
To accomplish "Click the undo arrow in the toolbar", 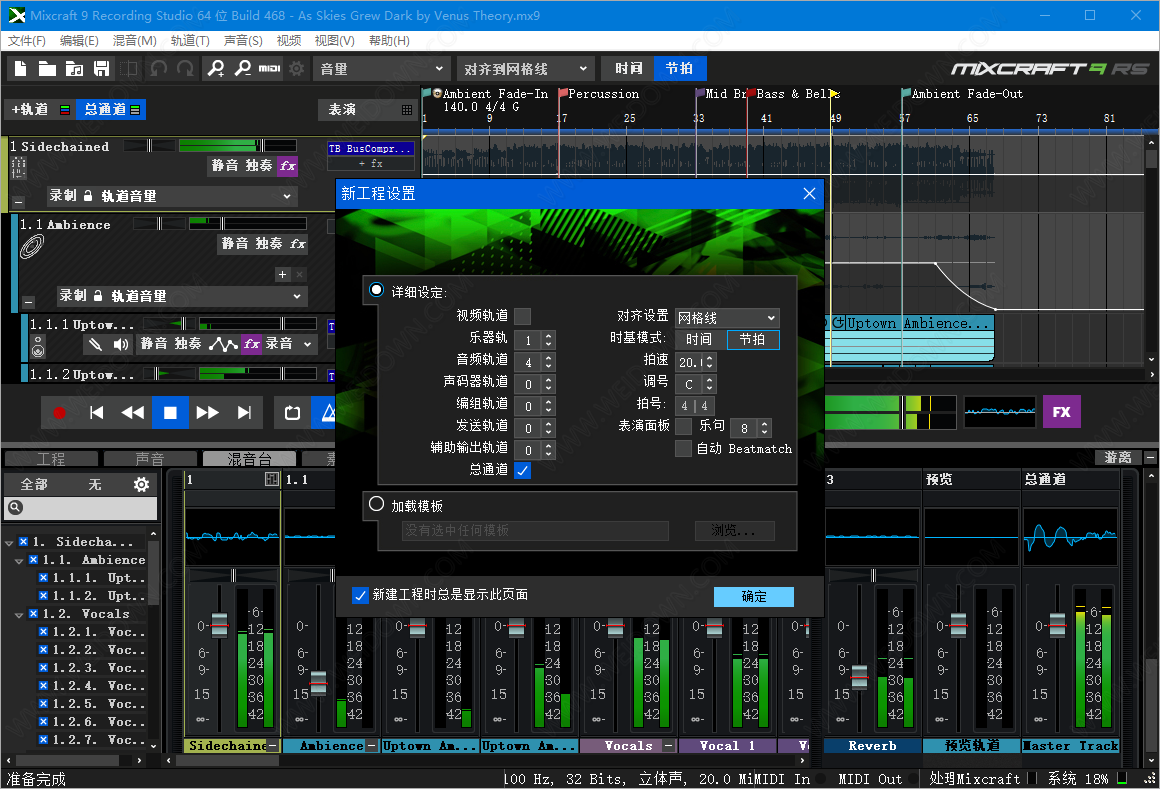I will click(158, 69).
